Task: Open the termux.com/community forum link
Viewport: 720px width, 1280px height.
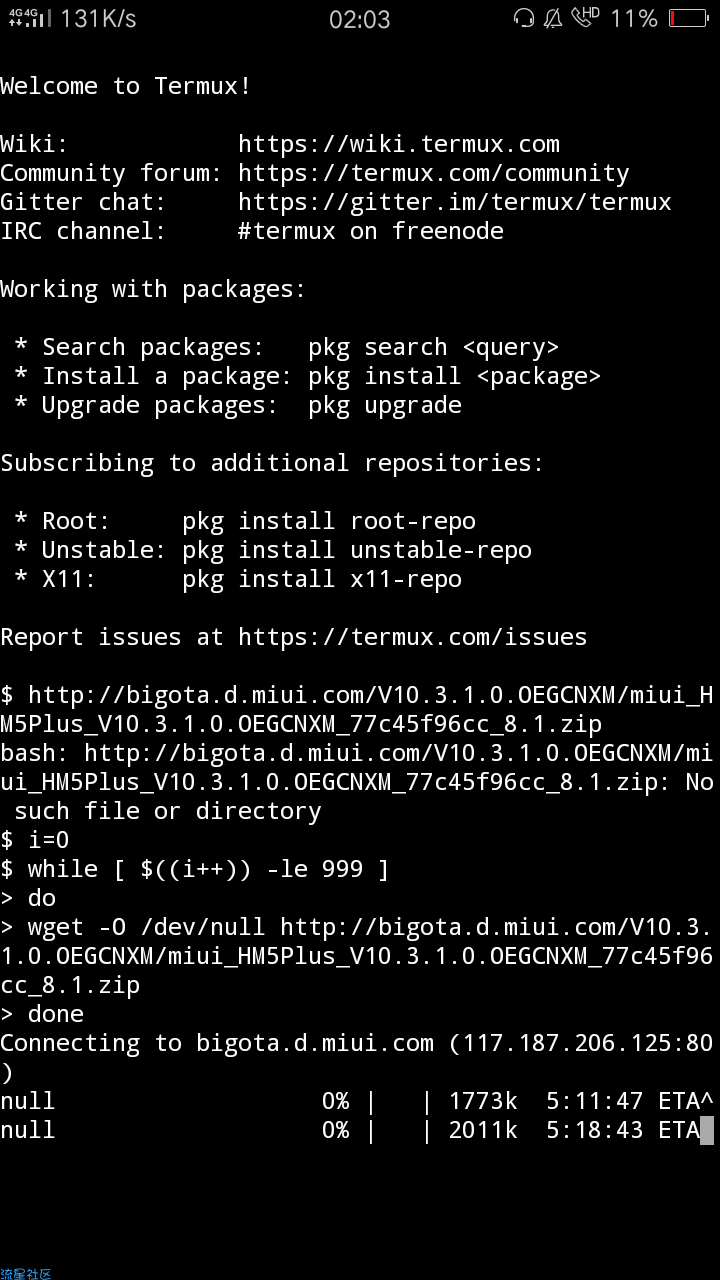Action: [434, 173]
